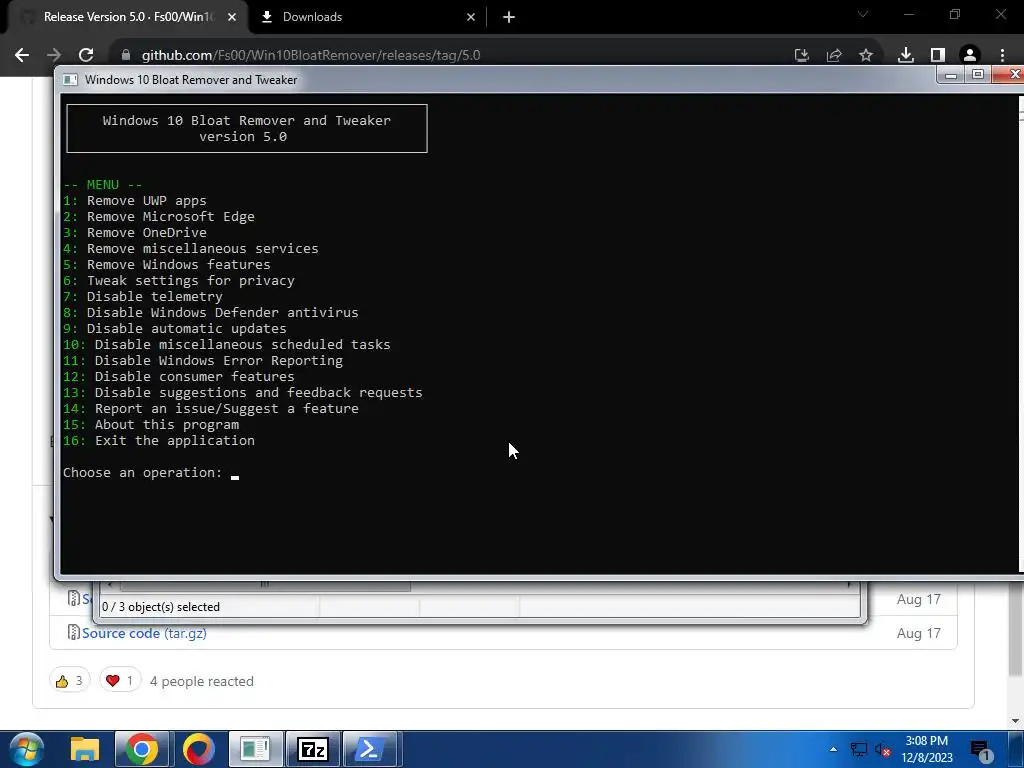Close the Release Version 5.0 tab
Screen dimensions: 1024x768
(232, 18)
